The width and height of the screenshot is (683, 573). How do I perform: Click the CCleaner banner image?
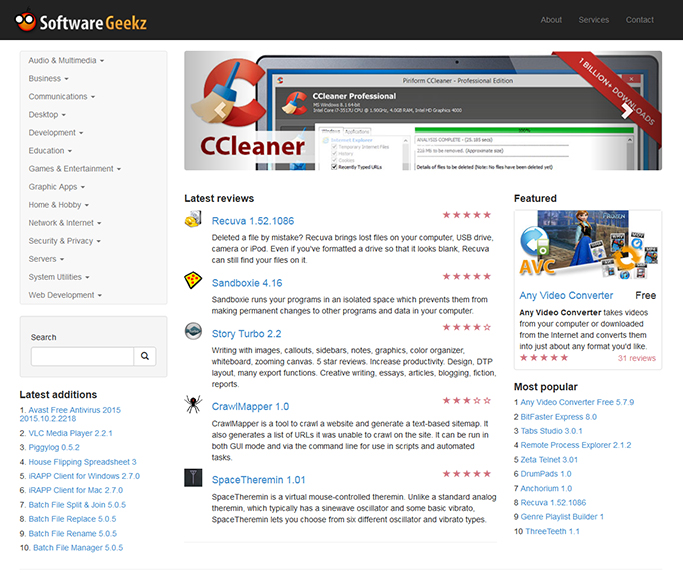pos(423,111)
